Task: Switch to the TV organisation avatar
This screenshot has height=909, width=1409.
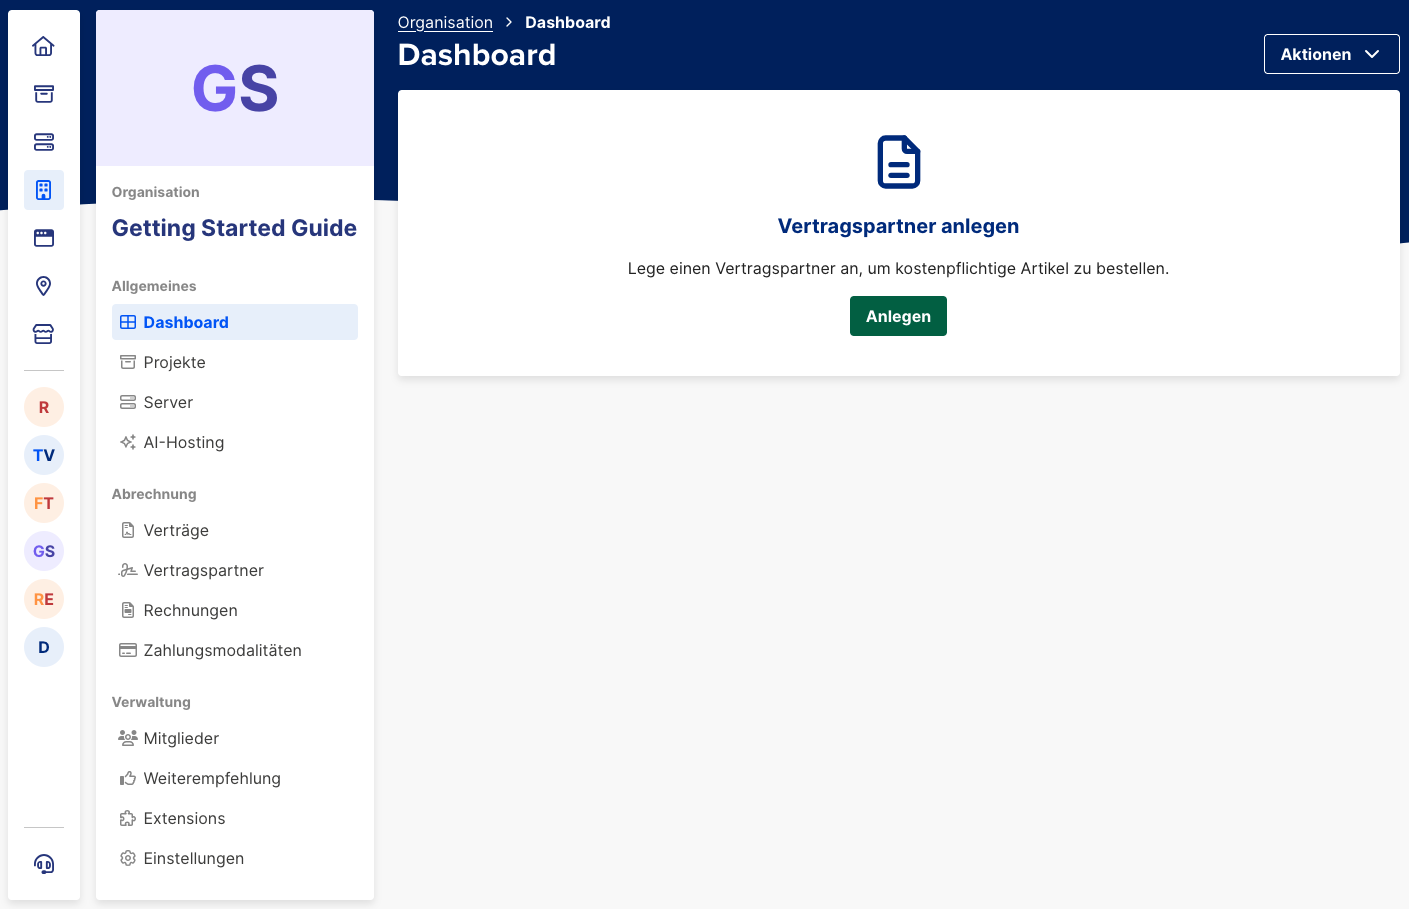Action: click(43, 455)
